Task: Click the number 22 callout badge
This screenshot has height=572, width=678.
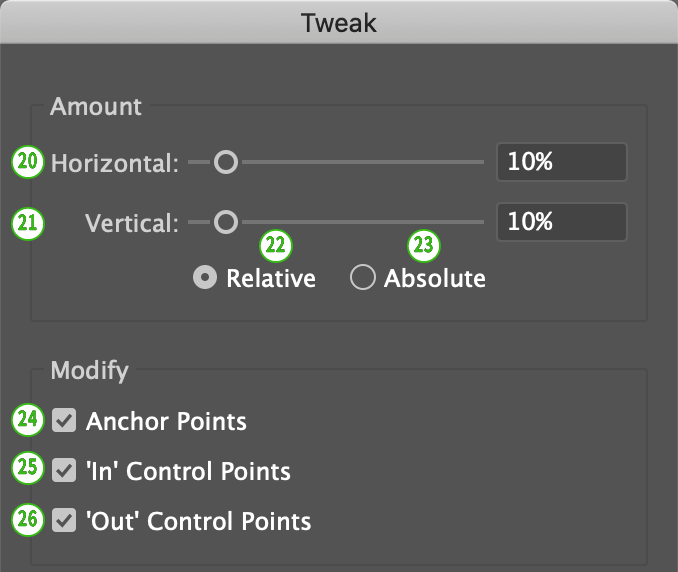Action: pos(275,245)
